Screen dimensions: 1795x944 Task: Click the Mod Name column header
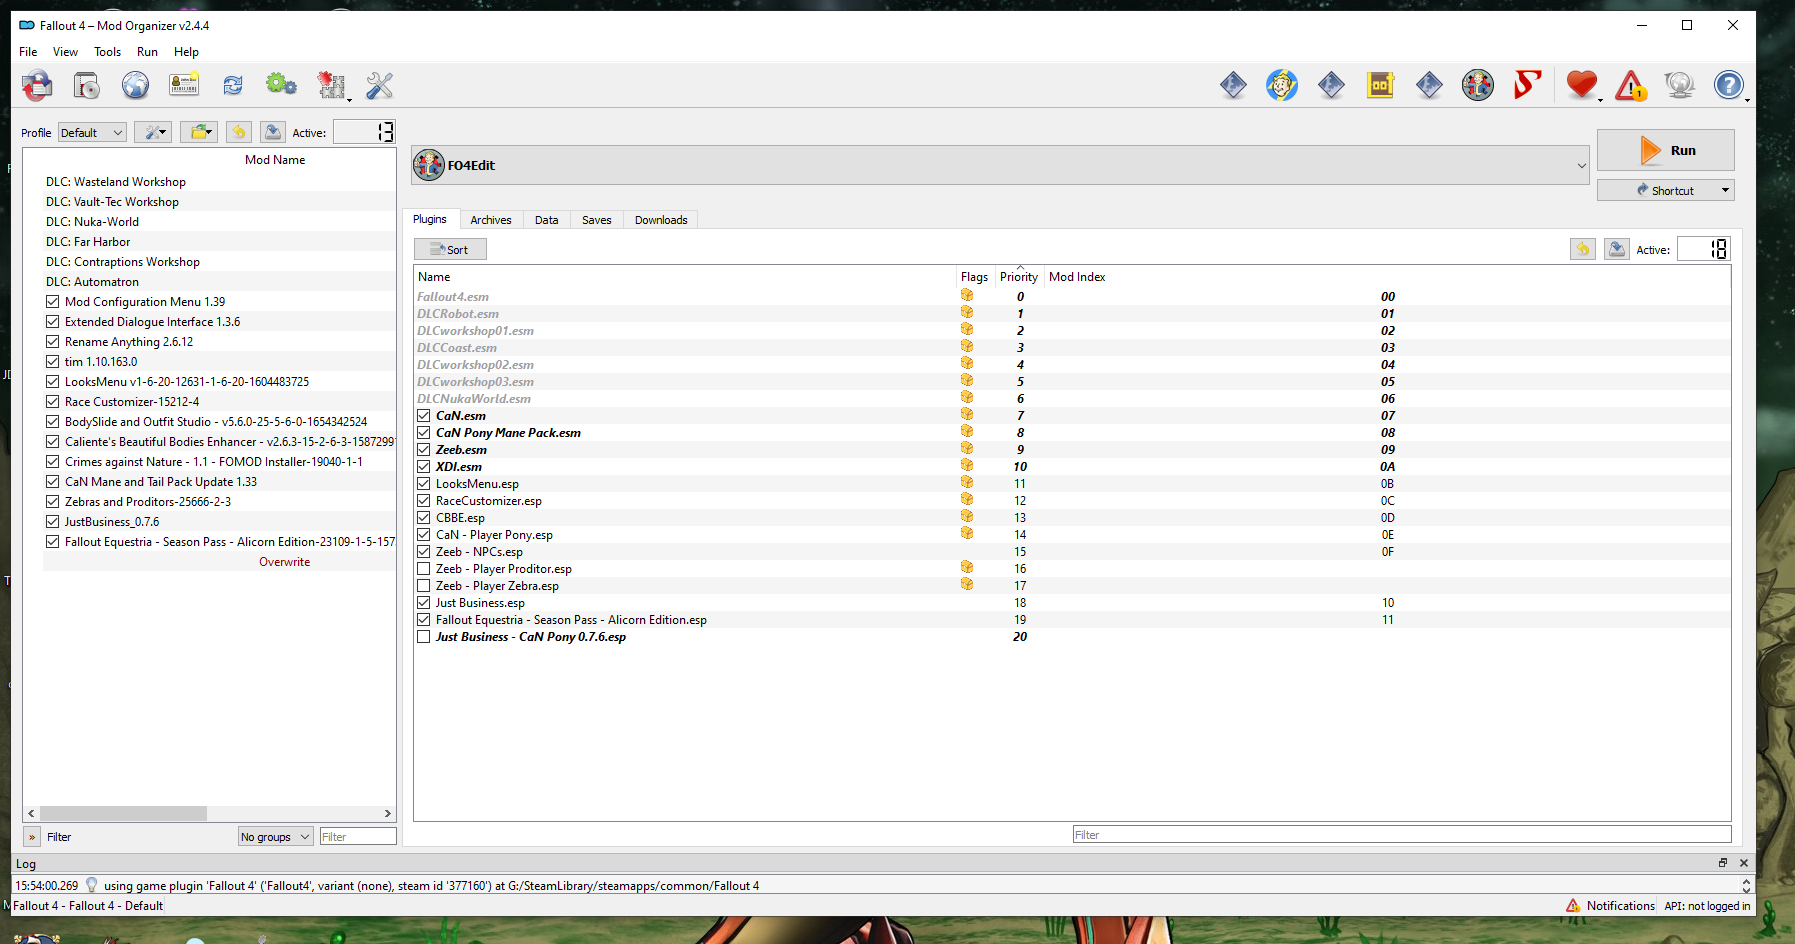click(275, 160)
